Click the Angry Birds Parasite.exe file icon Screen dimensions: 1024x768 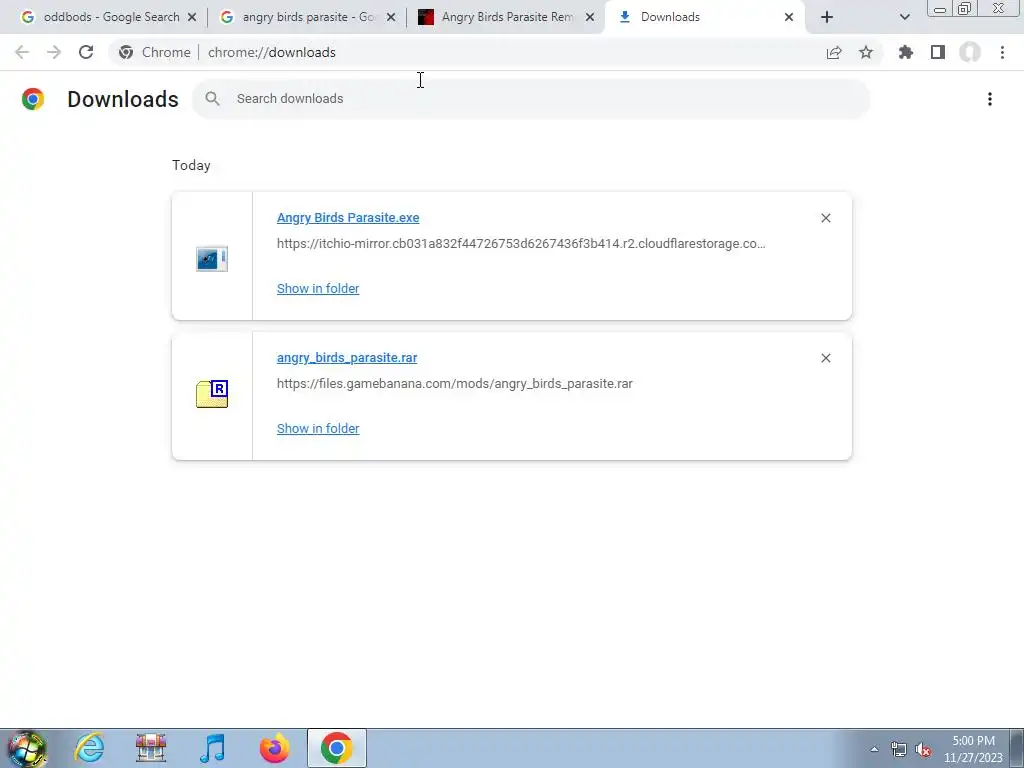click(x=212, y=259)
